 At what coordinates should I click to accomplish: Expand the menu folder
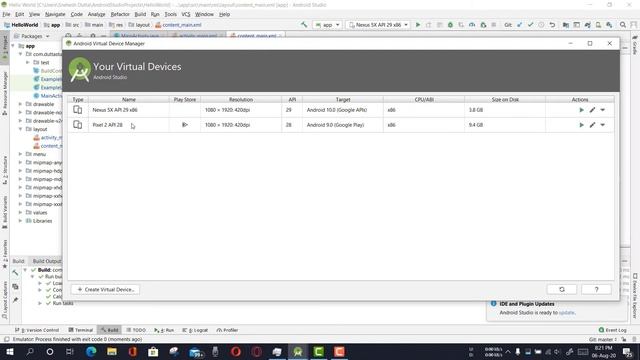[20, 154]
